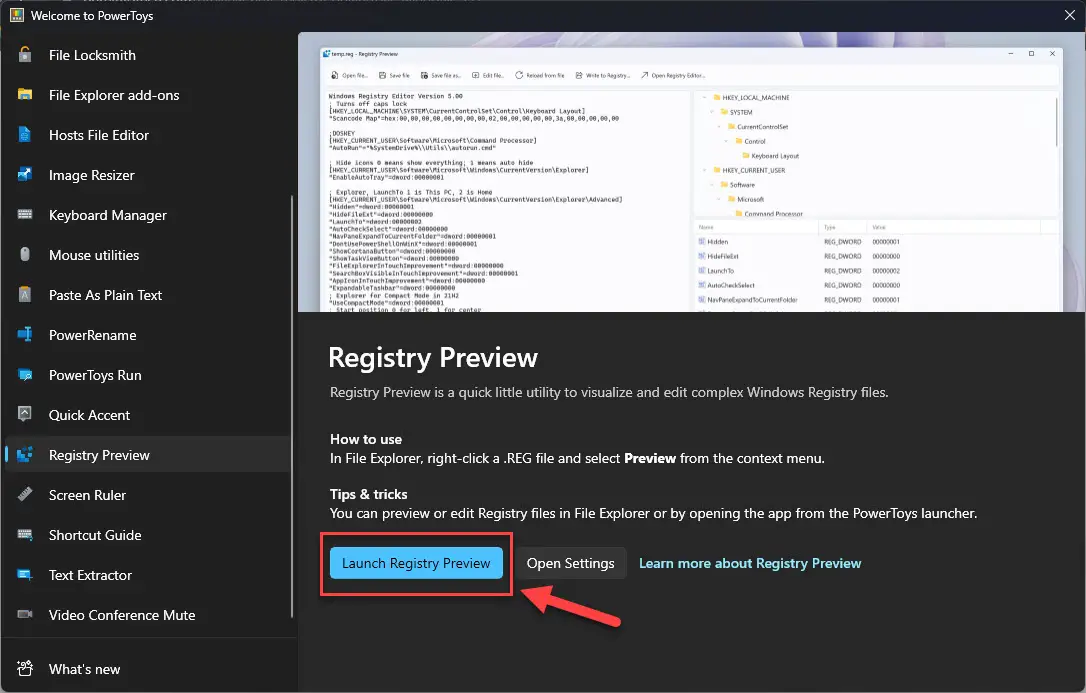Select Paste As Plain Text label
The width and height of the screenshot is (1086, 693).
pyautogui.click(x=105, y=295)
